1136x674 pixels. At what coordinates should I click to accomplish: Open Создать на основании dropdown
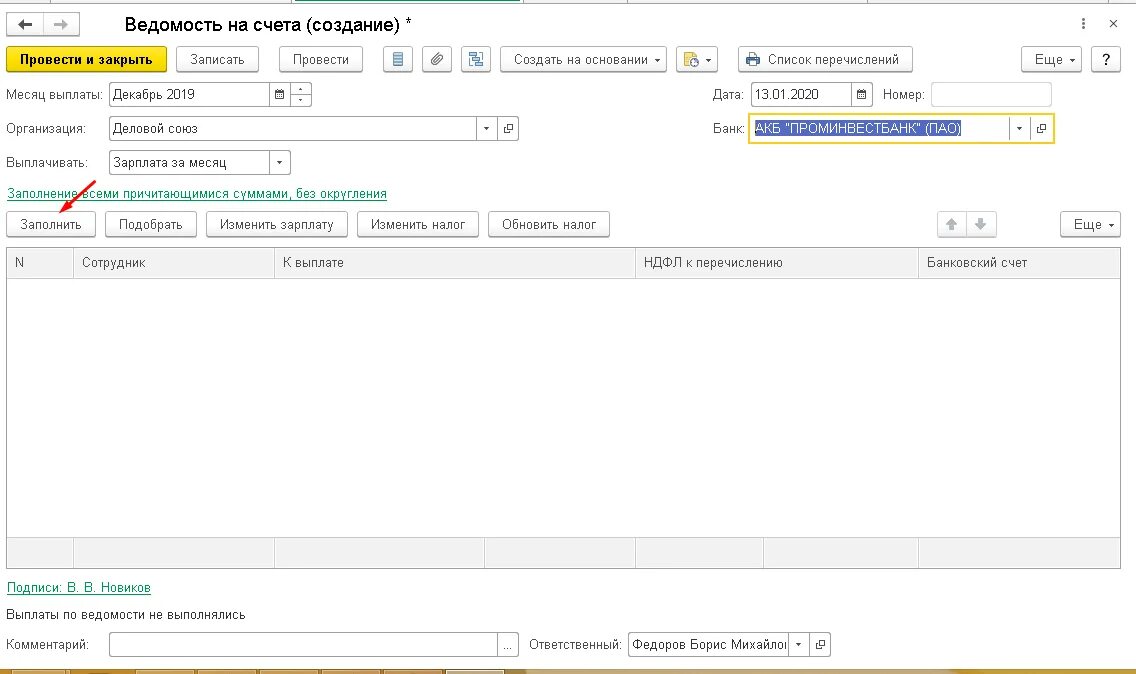pyautogui.click(x=583, y=59)
